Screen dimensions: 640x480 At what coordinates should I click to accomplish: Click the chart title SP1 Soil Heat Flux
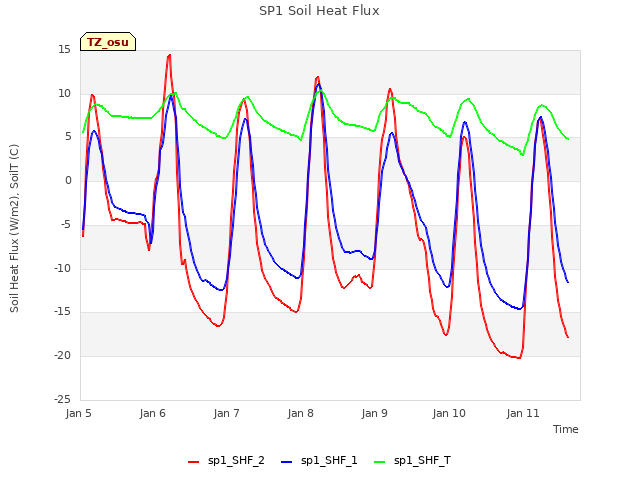point(319,11)
